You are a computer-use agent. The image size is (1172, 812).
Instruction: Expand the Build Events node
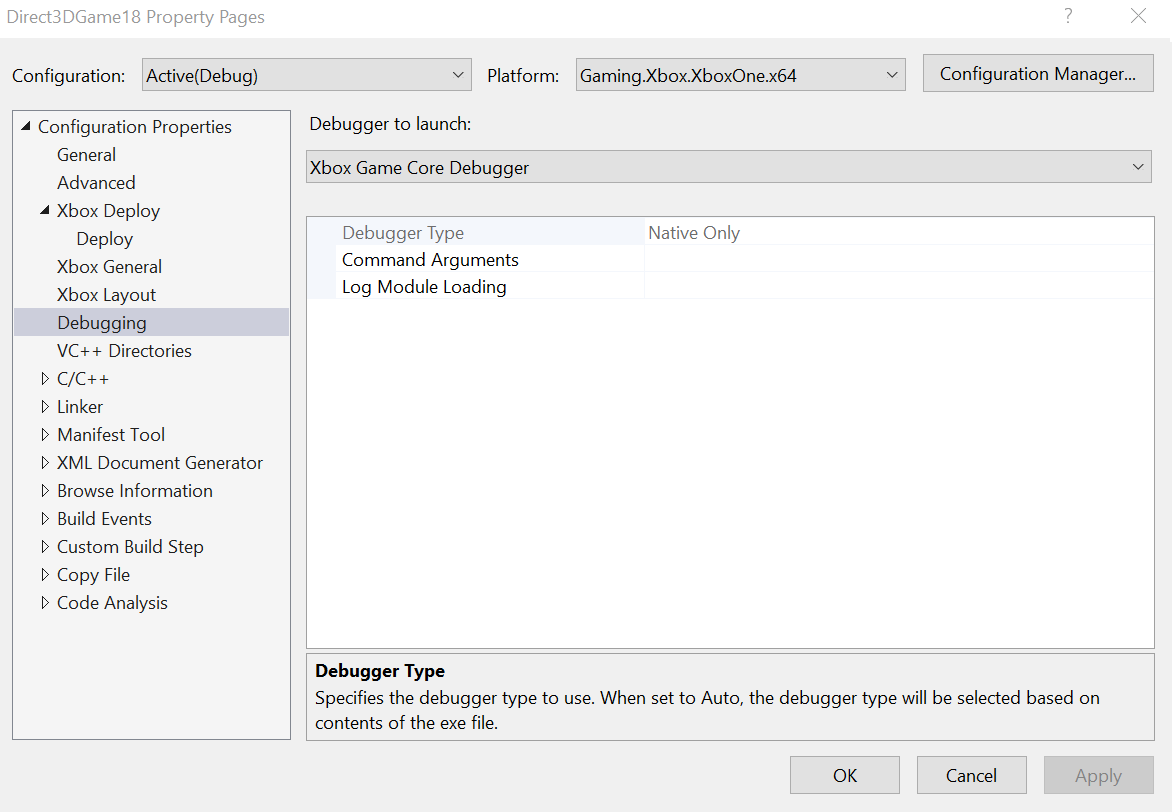tap(45, 518)
